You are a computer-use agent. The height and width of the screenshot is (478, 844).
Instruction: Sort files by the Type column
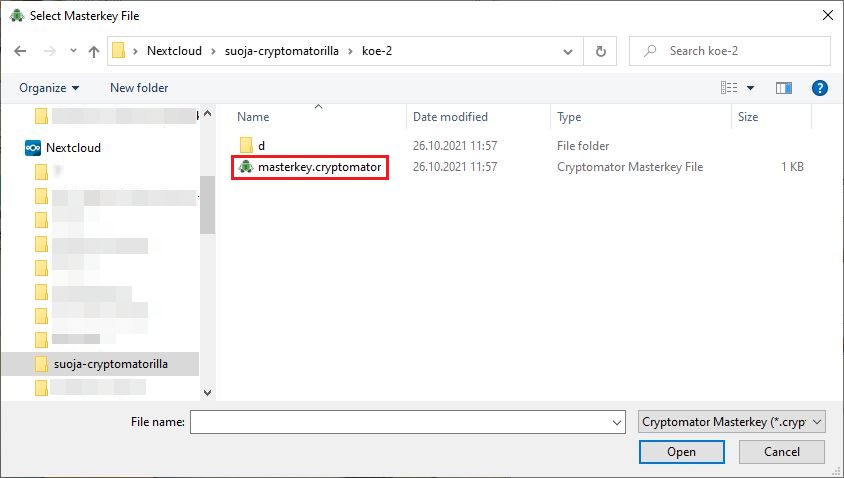569,117
